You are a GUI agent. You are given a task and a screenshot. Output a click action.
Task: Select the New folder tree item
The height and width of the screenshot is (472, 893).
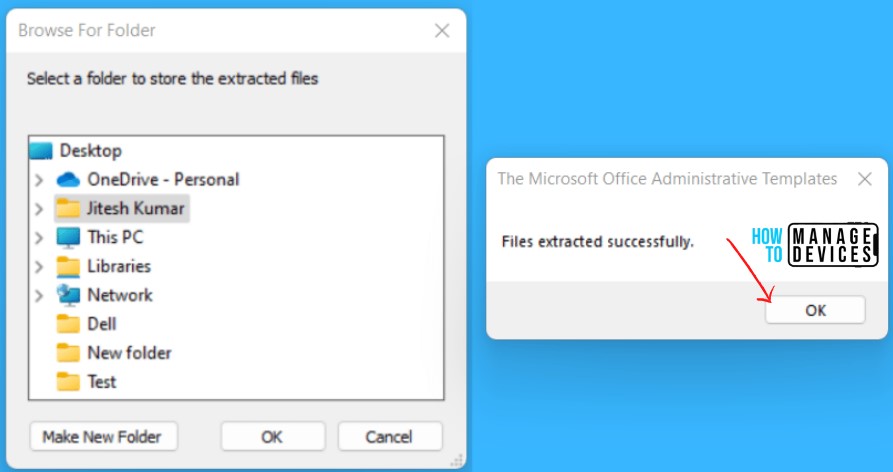[129, 353]
